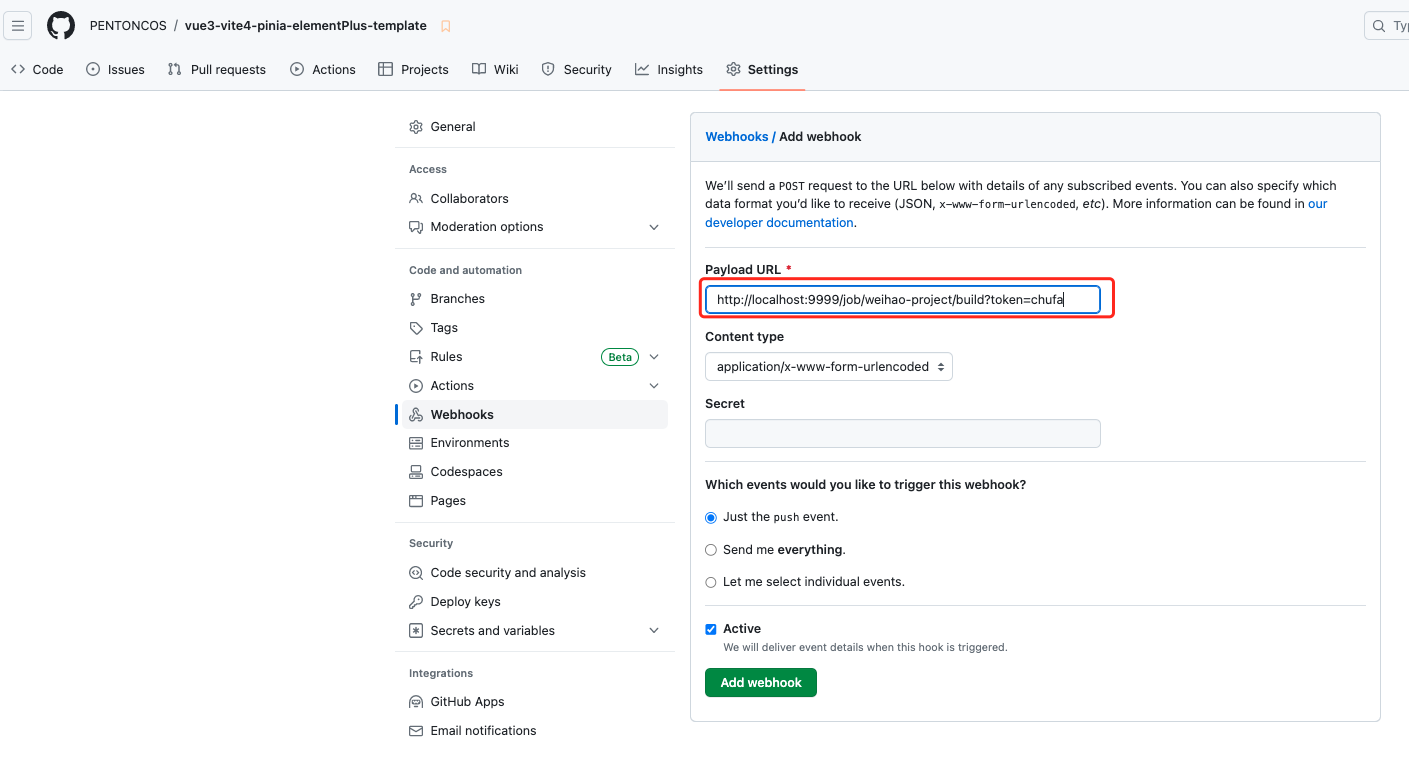Click inside the Payload URL field
The height and width of the screenshot is (772, 1409).
point(903,300)
